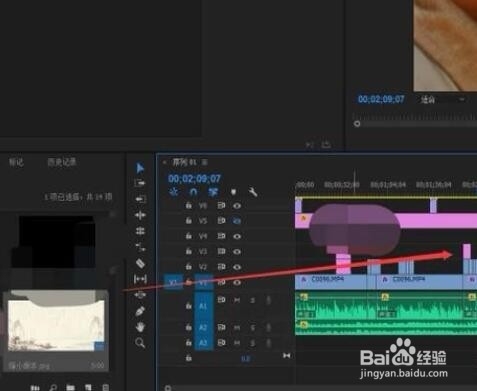Solo audio track A3

pos(252,343)
